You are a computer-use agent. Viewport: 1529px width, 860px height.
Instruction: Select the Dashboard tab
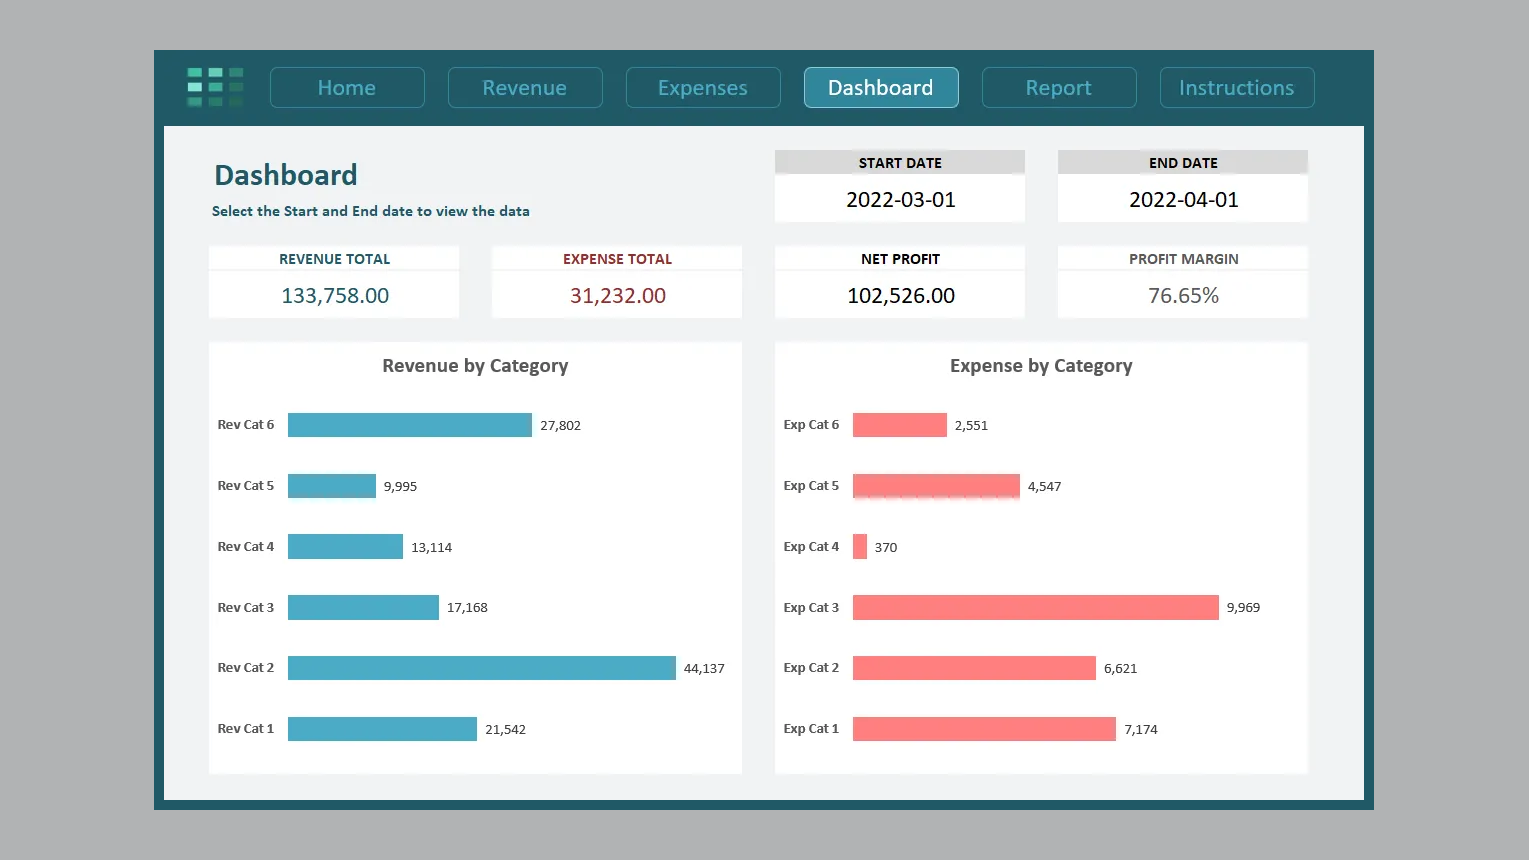click(x=881, y=88)
